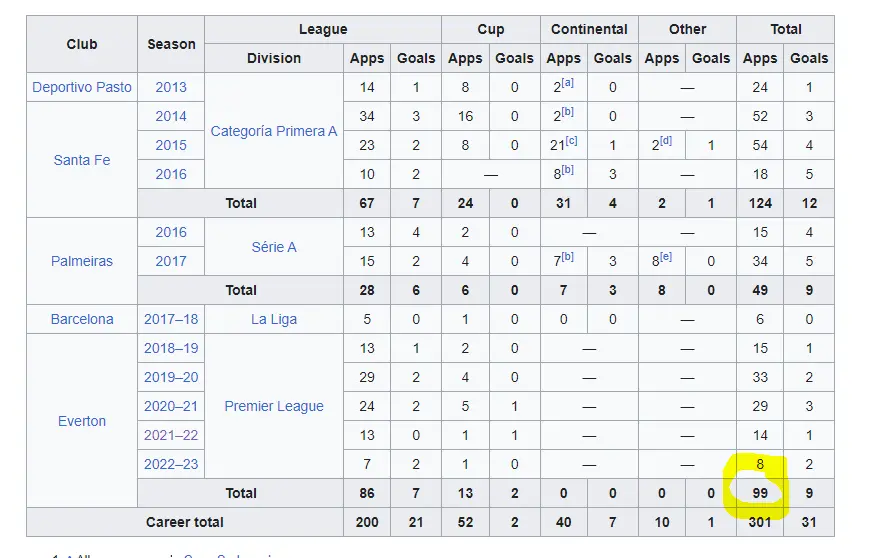This screenshot has height=558, width=890.
Task: Open the 2014 season link
Action: click(171, 116)
